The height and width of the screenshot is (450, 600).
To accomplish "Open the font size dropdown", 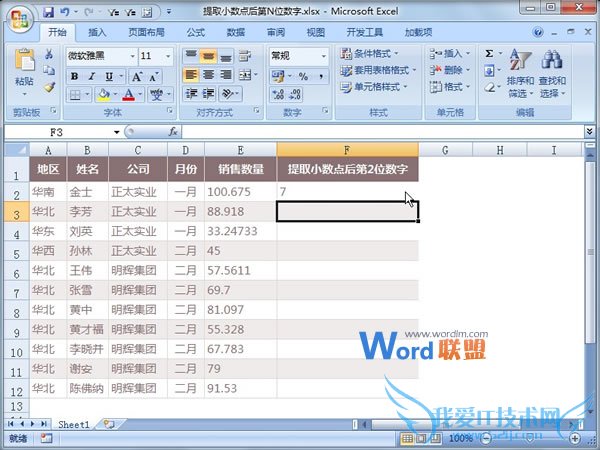I will click(168, 57).
